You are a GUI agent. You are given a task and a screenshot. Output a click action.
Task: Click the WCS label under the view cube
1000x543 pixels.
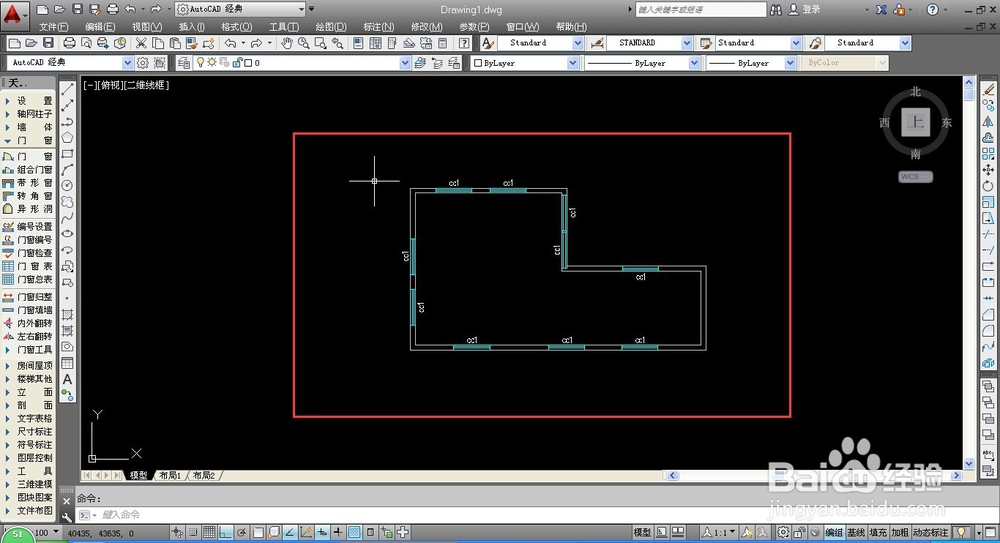point(915,177)
